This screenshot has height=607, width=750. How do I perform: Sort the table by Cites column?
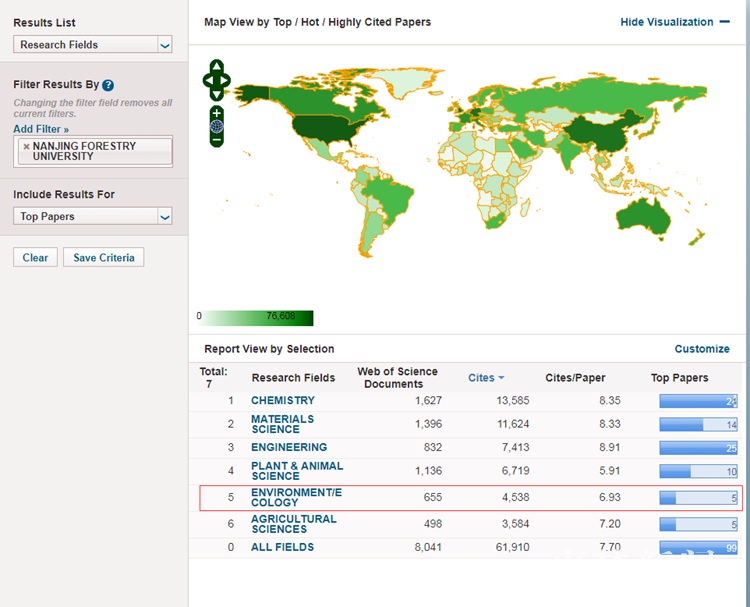[x=486, y=378]
